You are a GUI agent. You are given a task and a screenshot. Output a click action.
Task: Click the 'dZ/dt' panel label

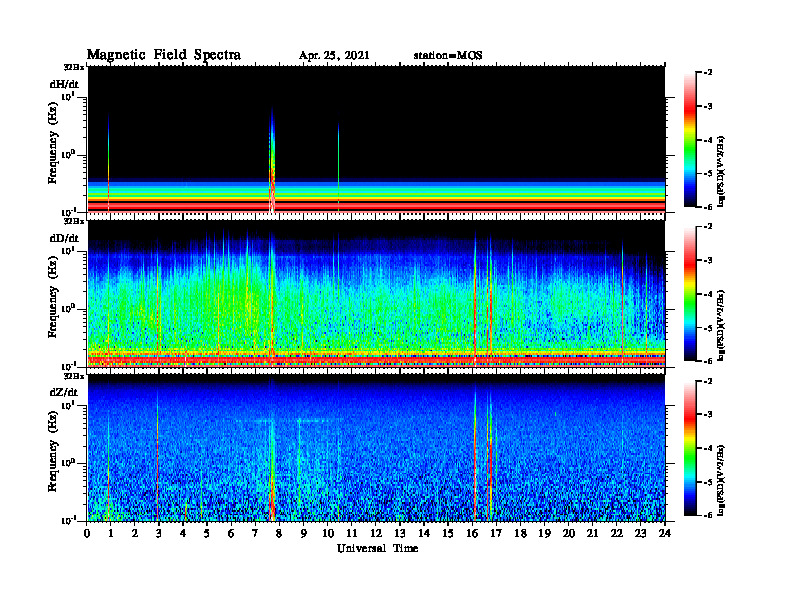tap(64, 392)
